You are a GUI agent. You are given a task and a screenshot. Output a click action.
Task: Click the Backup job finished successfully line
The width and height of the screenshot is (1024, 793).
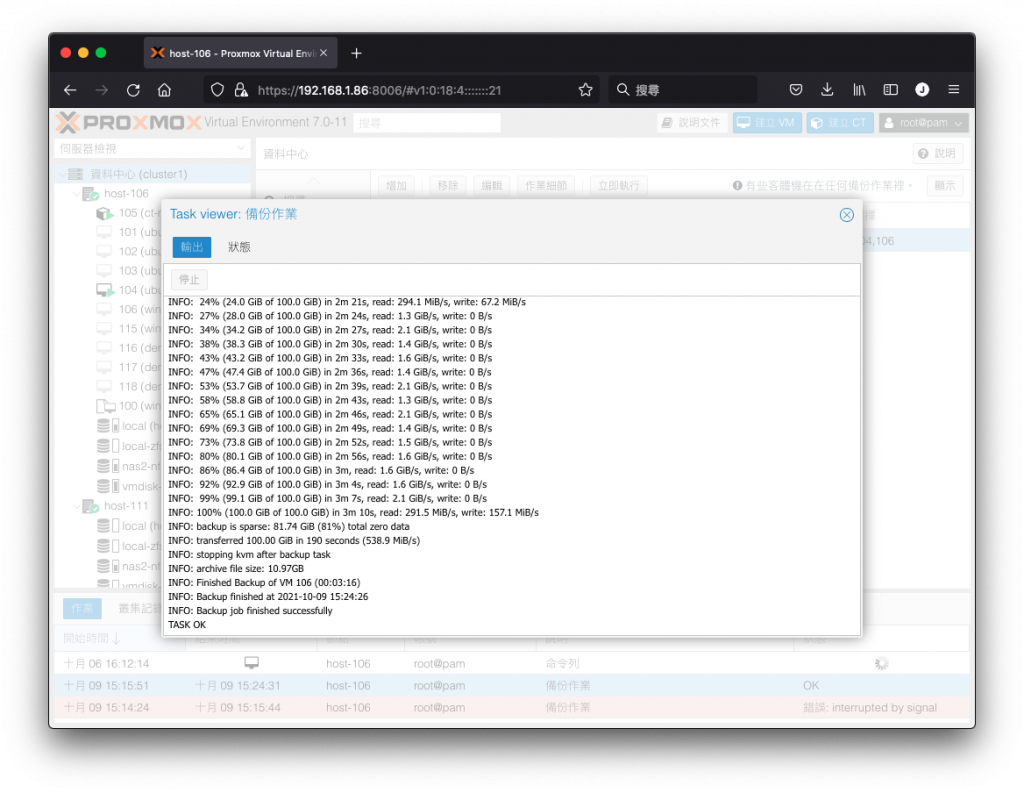click(x=250, y=611)
